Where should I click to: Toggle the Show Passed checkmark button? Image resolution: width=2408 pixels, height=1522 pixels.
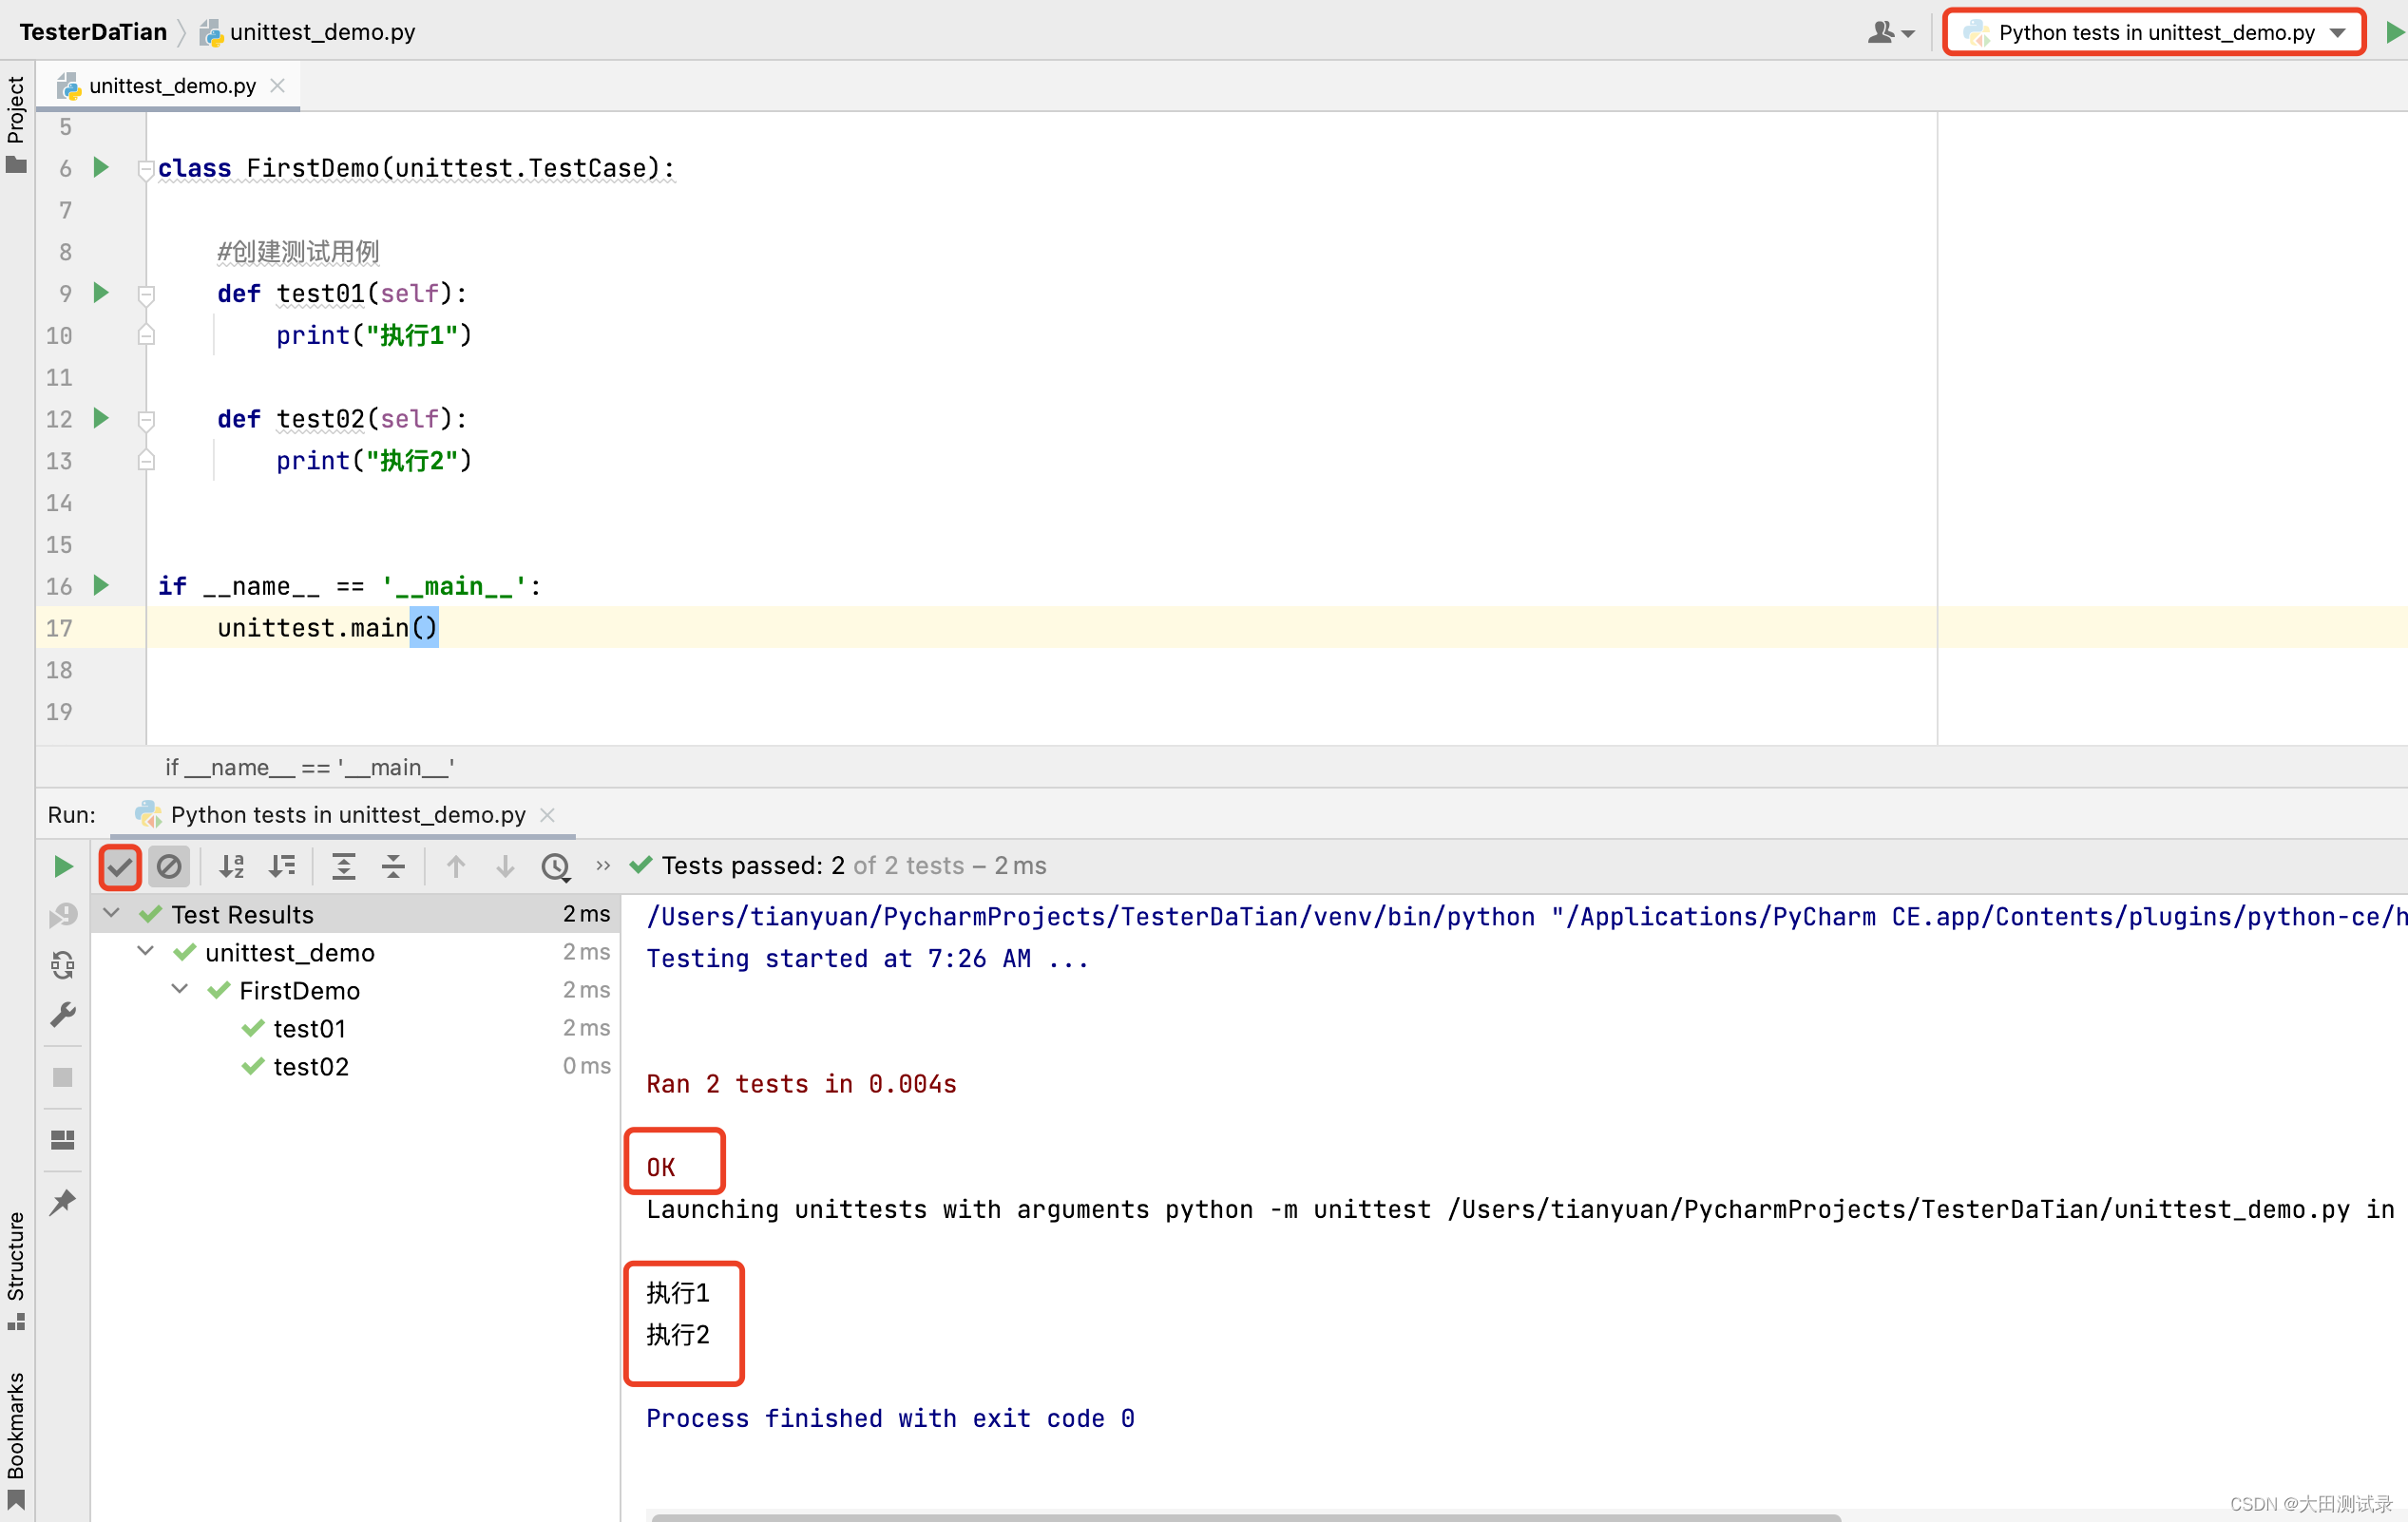pos(120,866)
